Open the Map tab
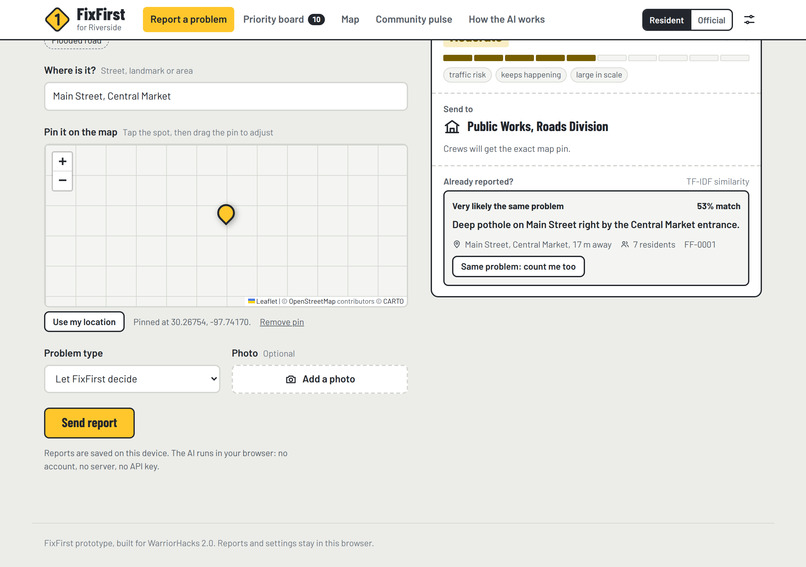 coord(350,20)
